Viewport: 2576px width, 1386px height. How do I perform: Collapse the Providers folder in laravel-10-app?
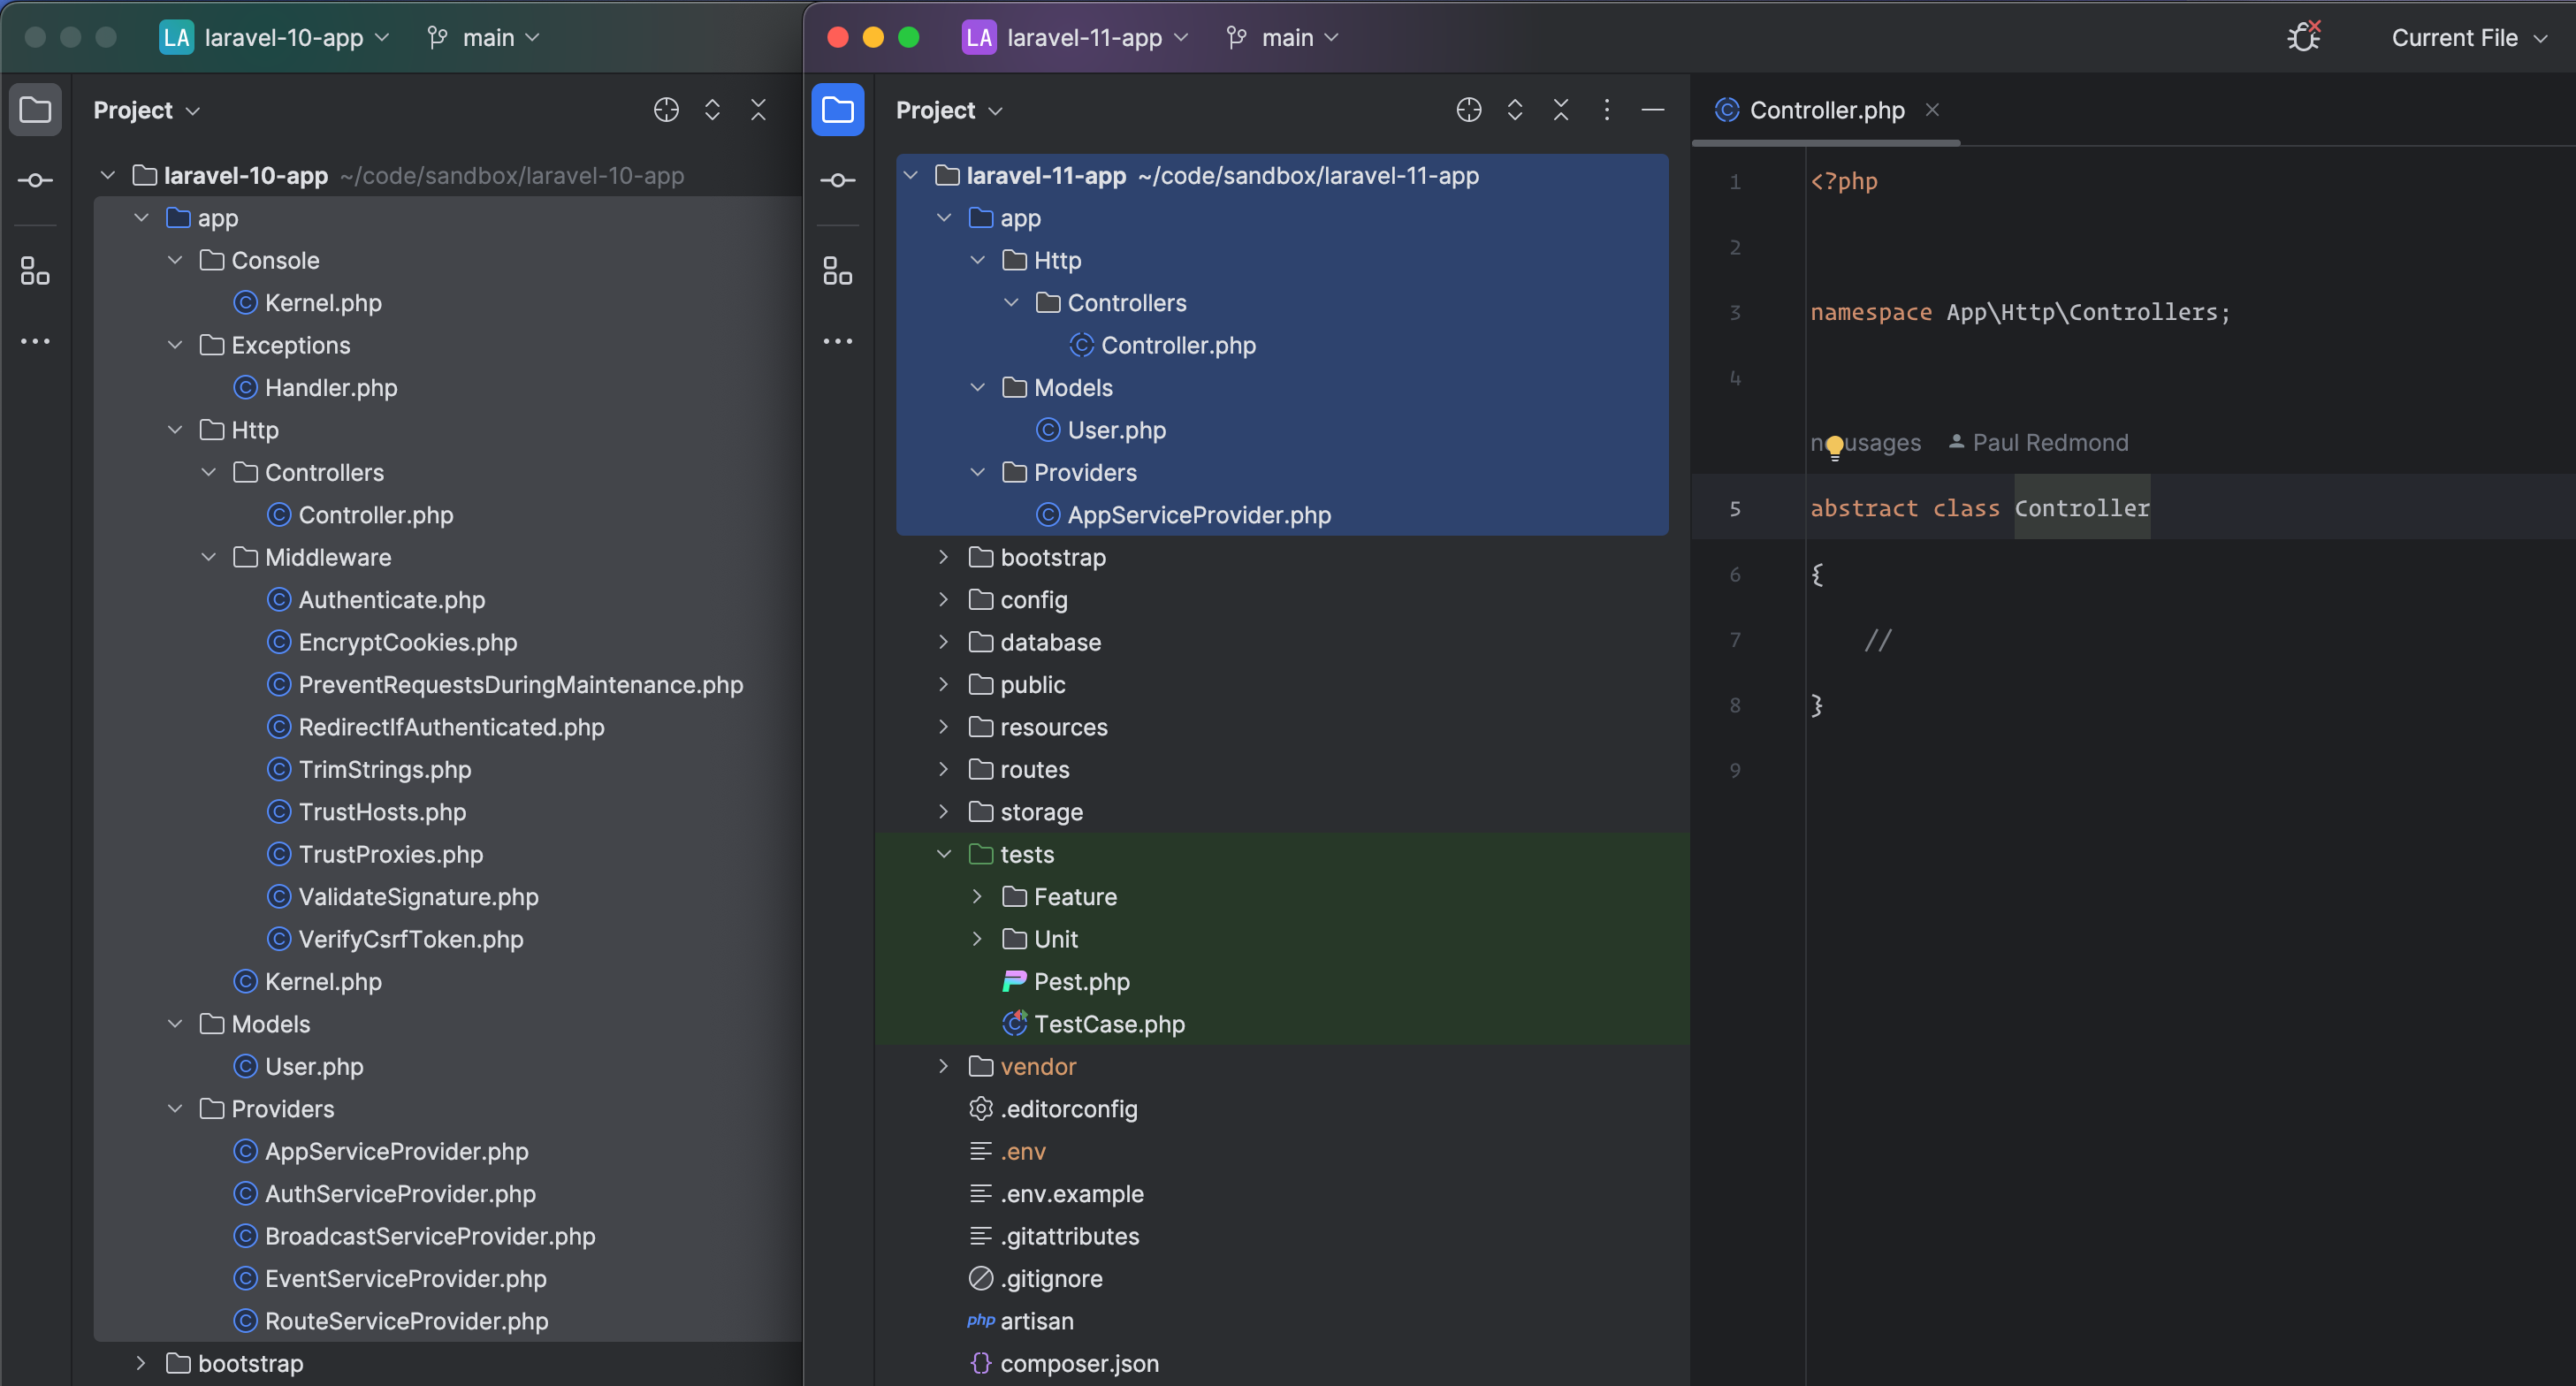point(175,1108)
